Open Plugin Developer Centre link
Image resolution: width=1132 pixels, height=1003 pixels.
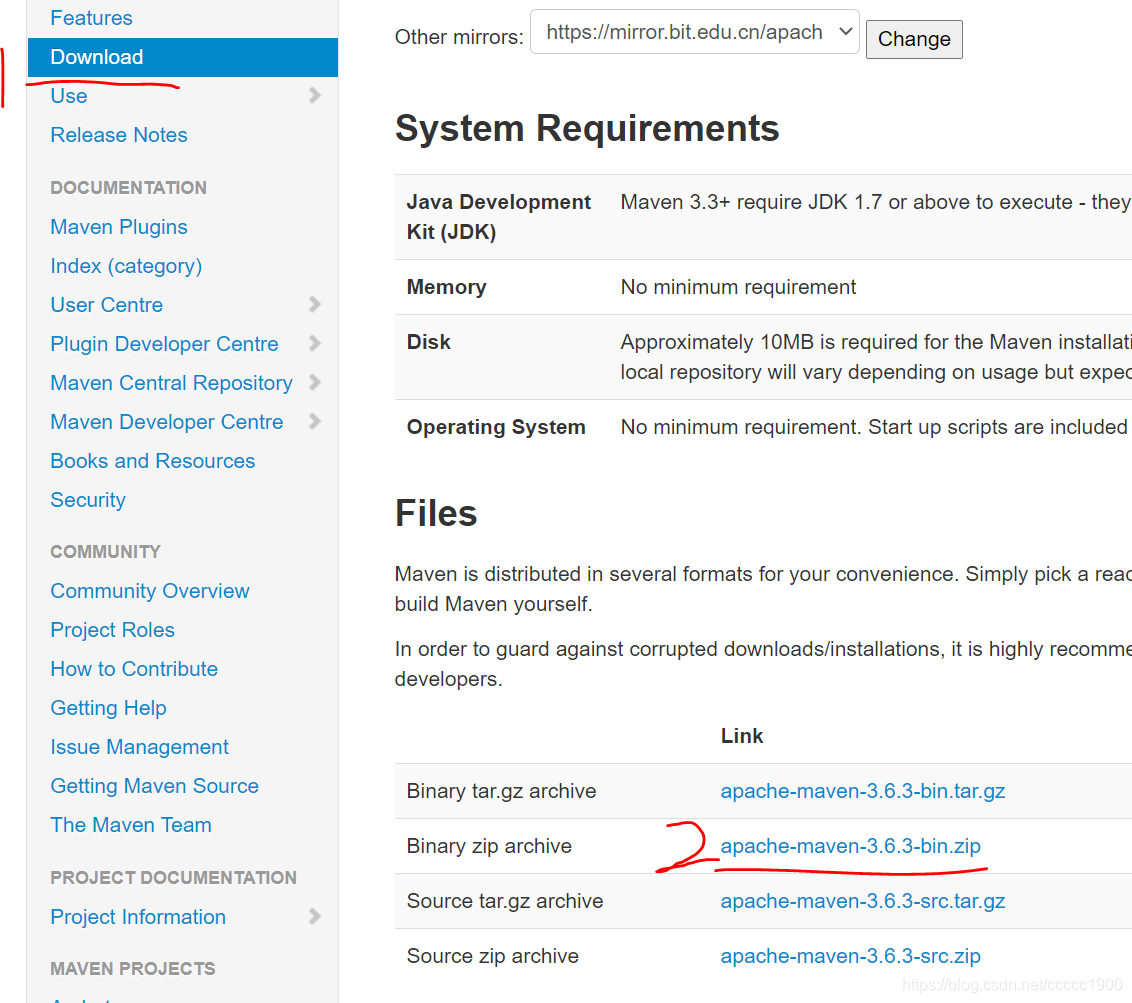pyautogui.click(x=164, y=344)
